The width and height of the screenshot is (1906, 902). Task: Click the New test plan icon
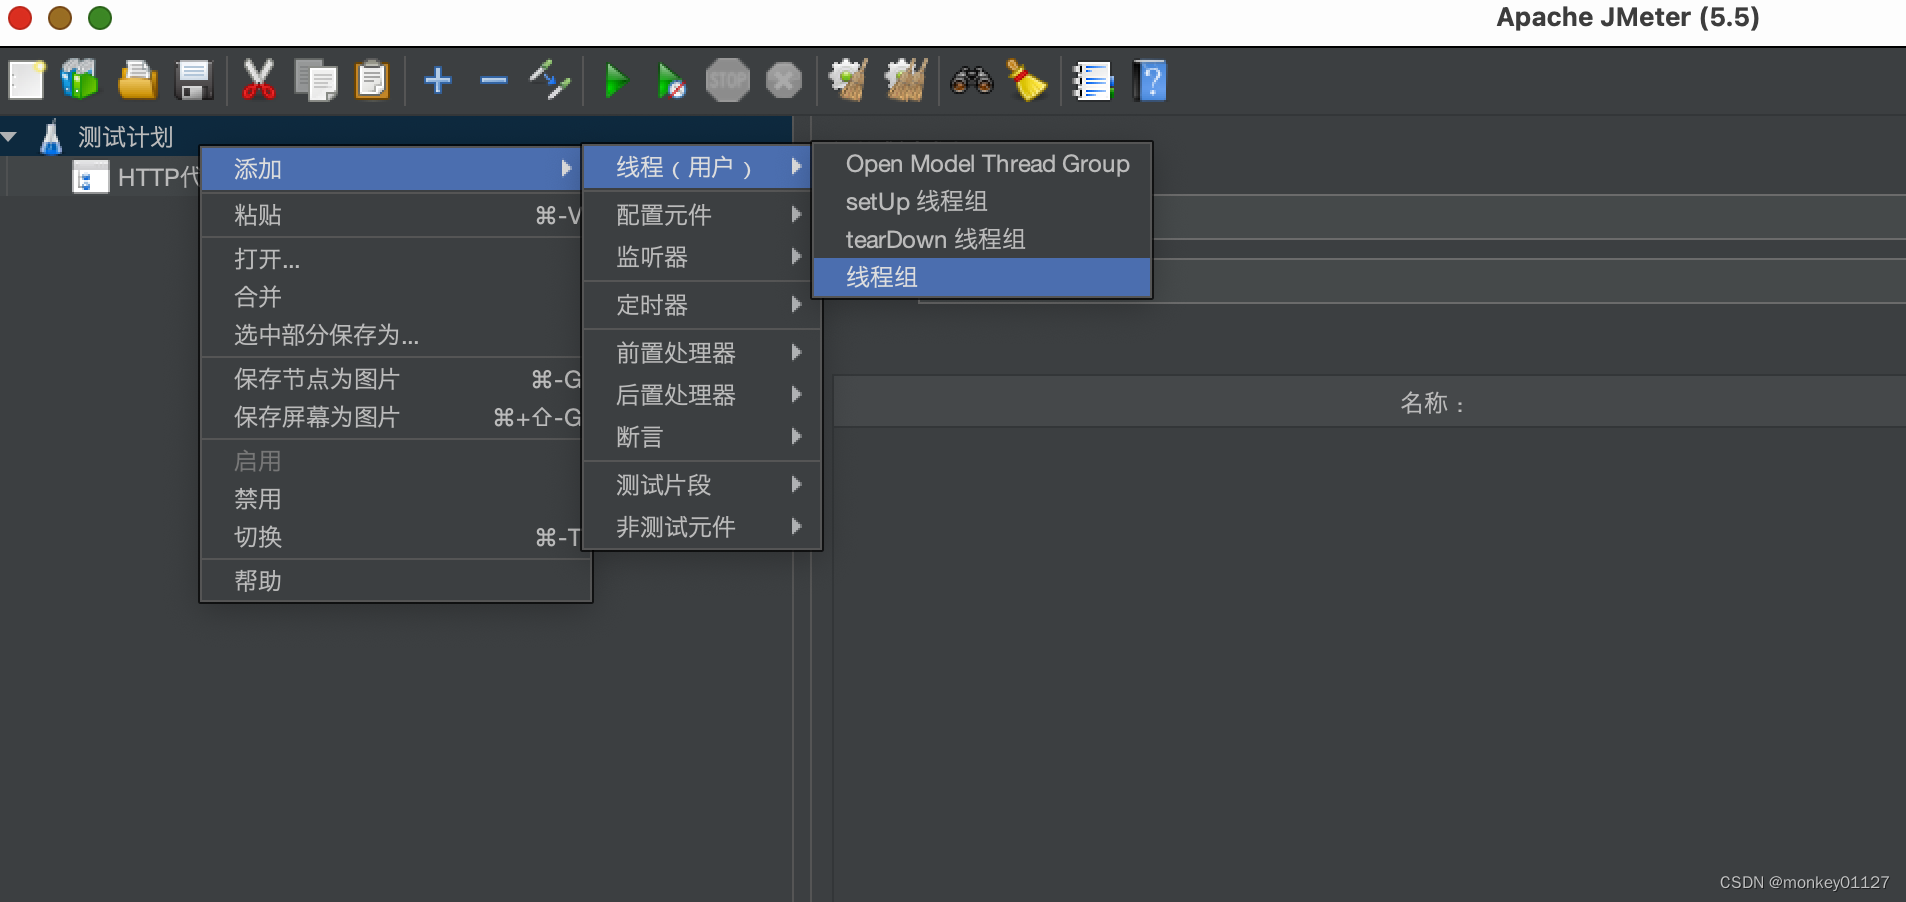coord(27,80)
